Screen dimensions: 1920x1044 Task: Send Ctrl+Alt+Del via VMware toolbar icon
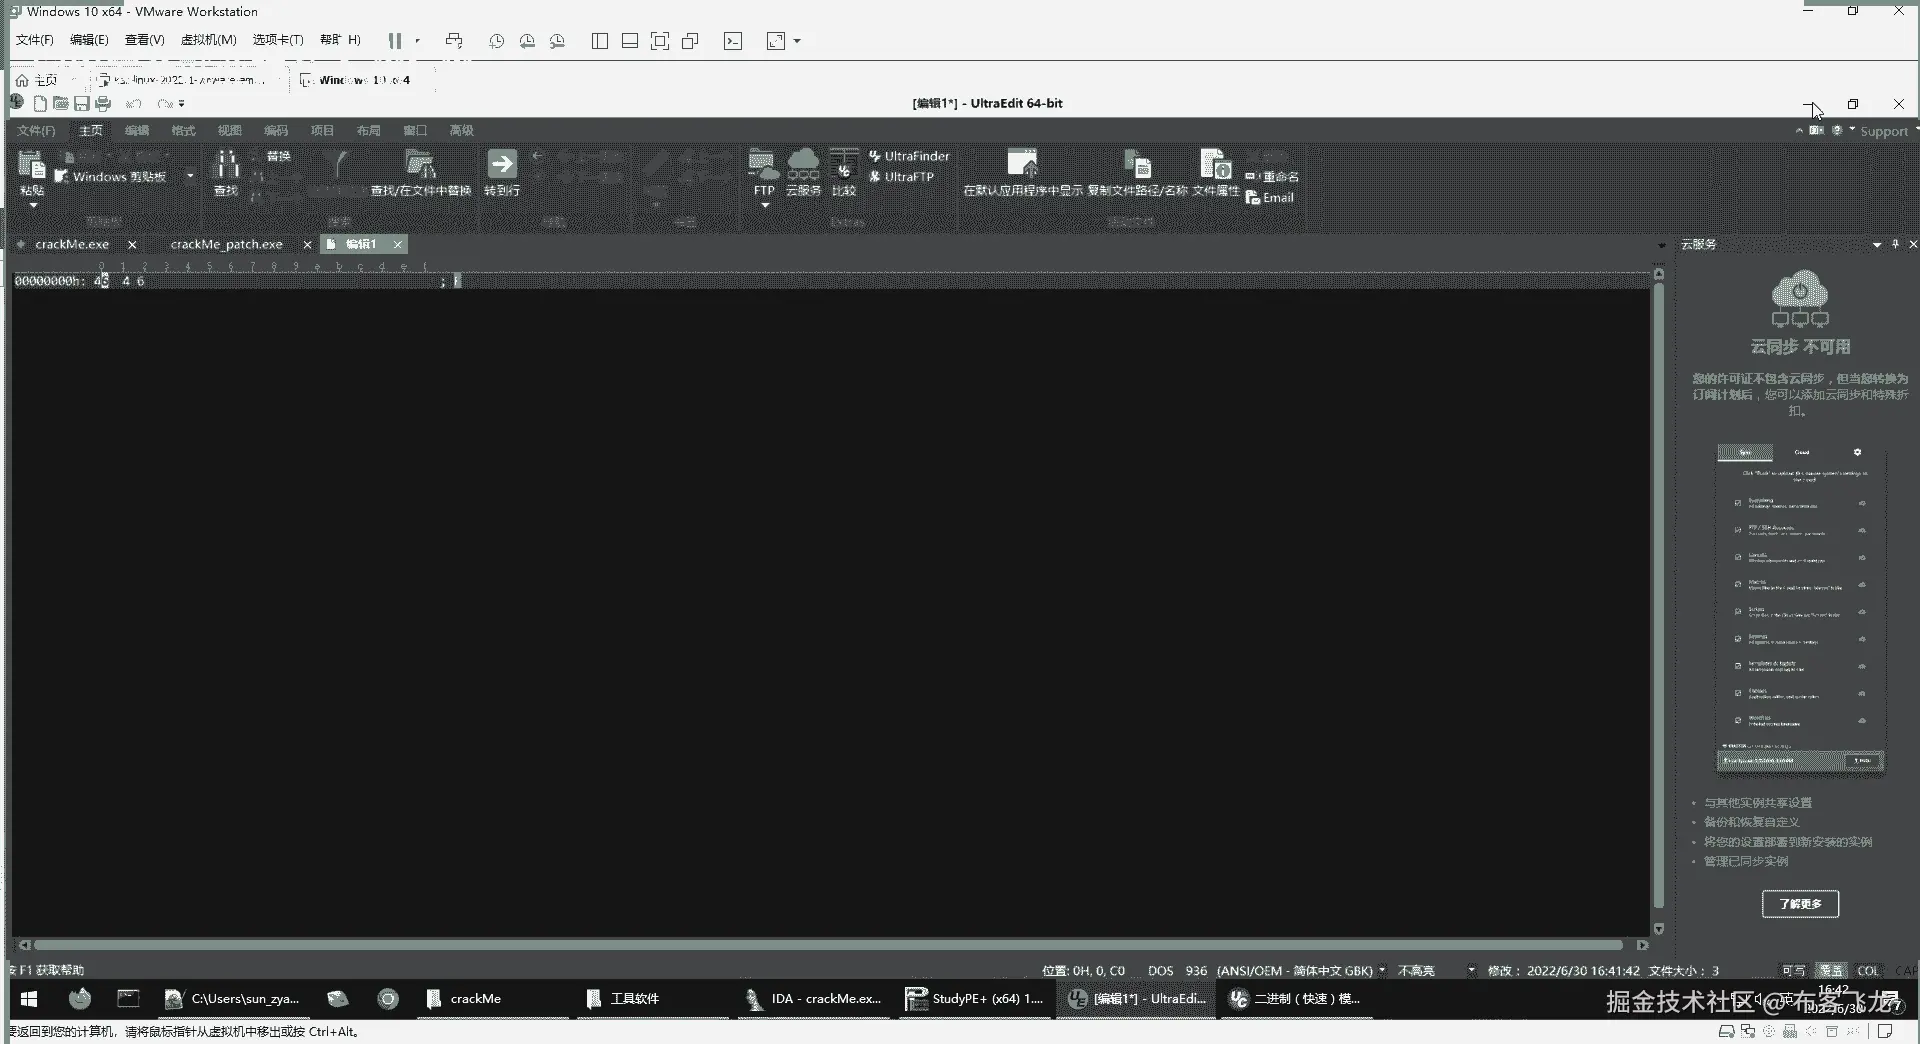click(454, 41)
